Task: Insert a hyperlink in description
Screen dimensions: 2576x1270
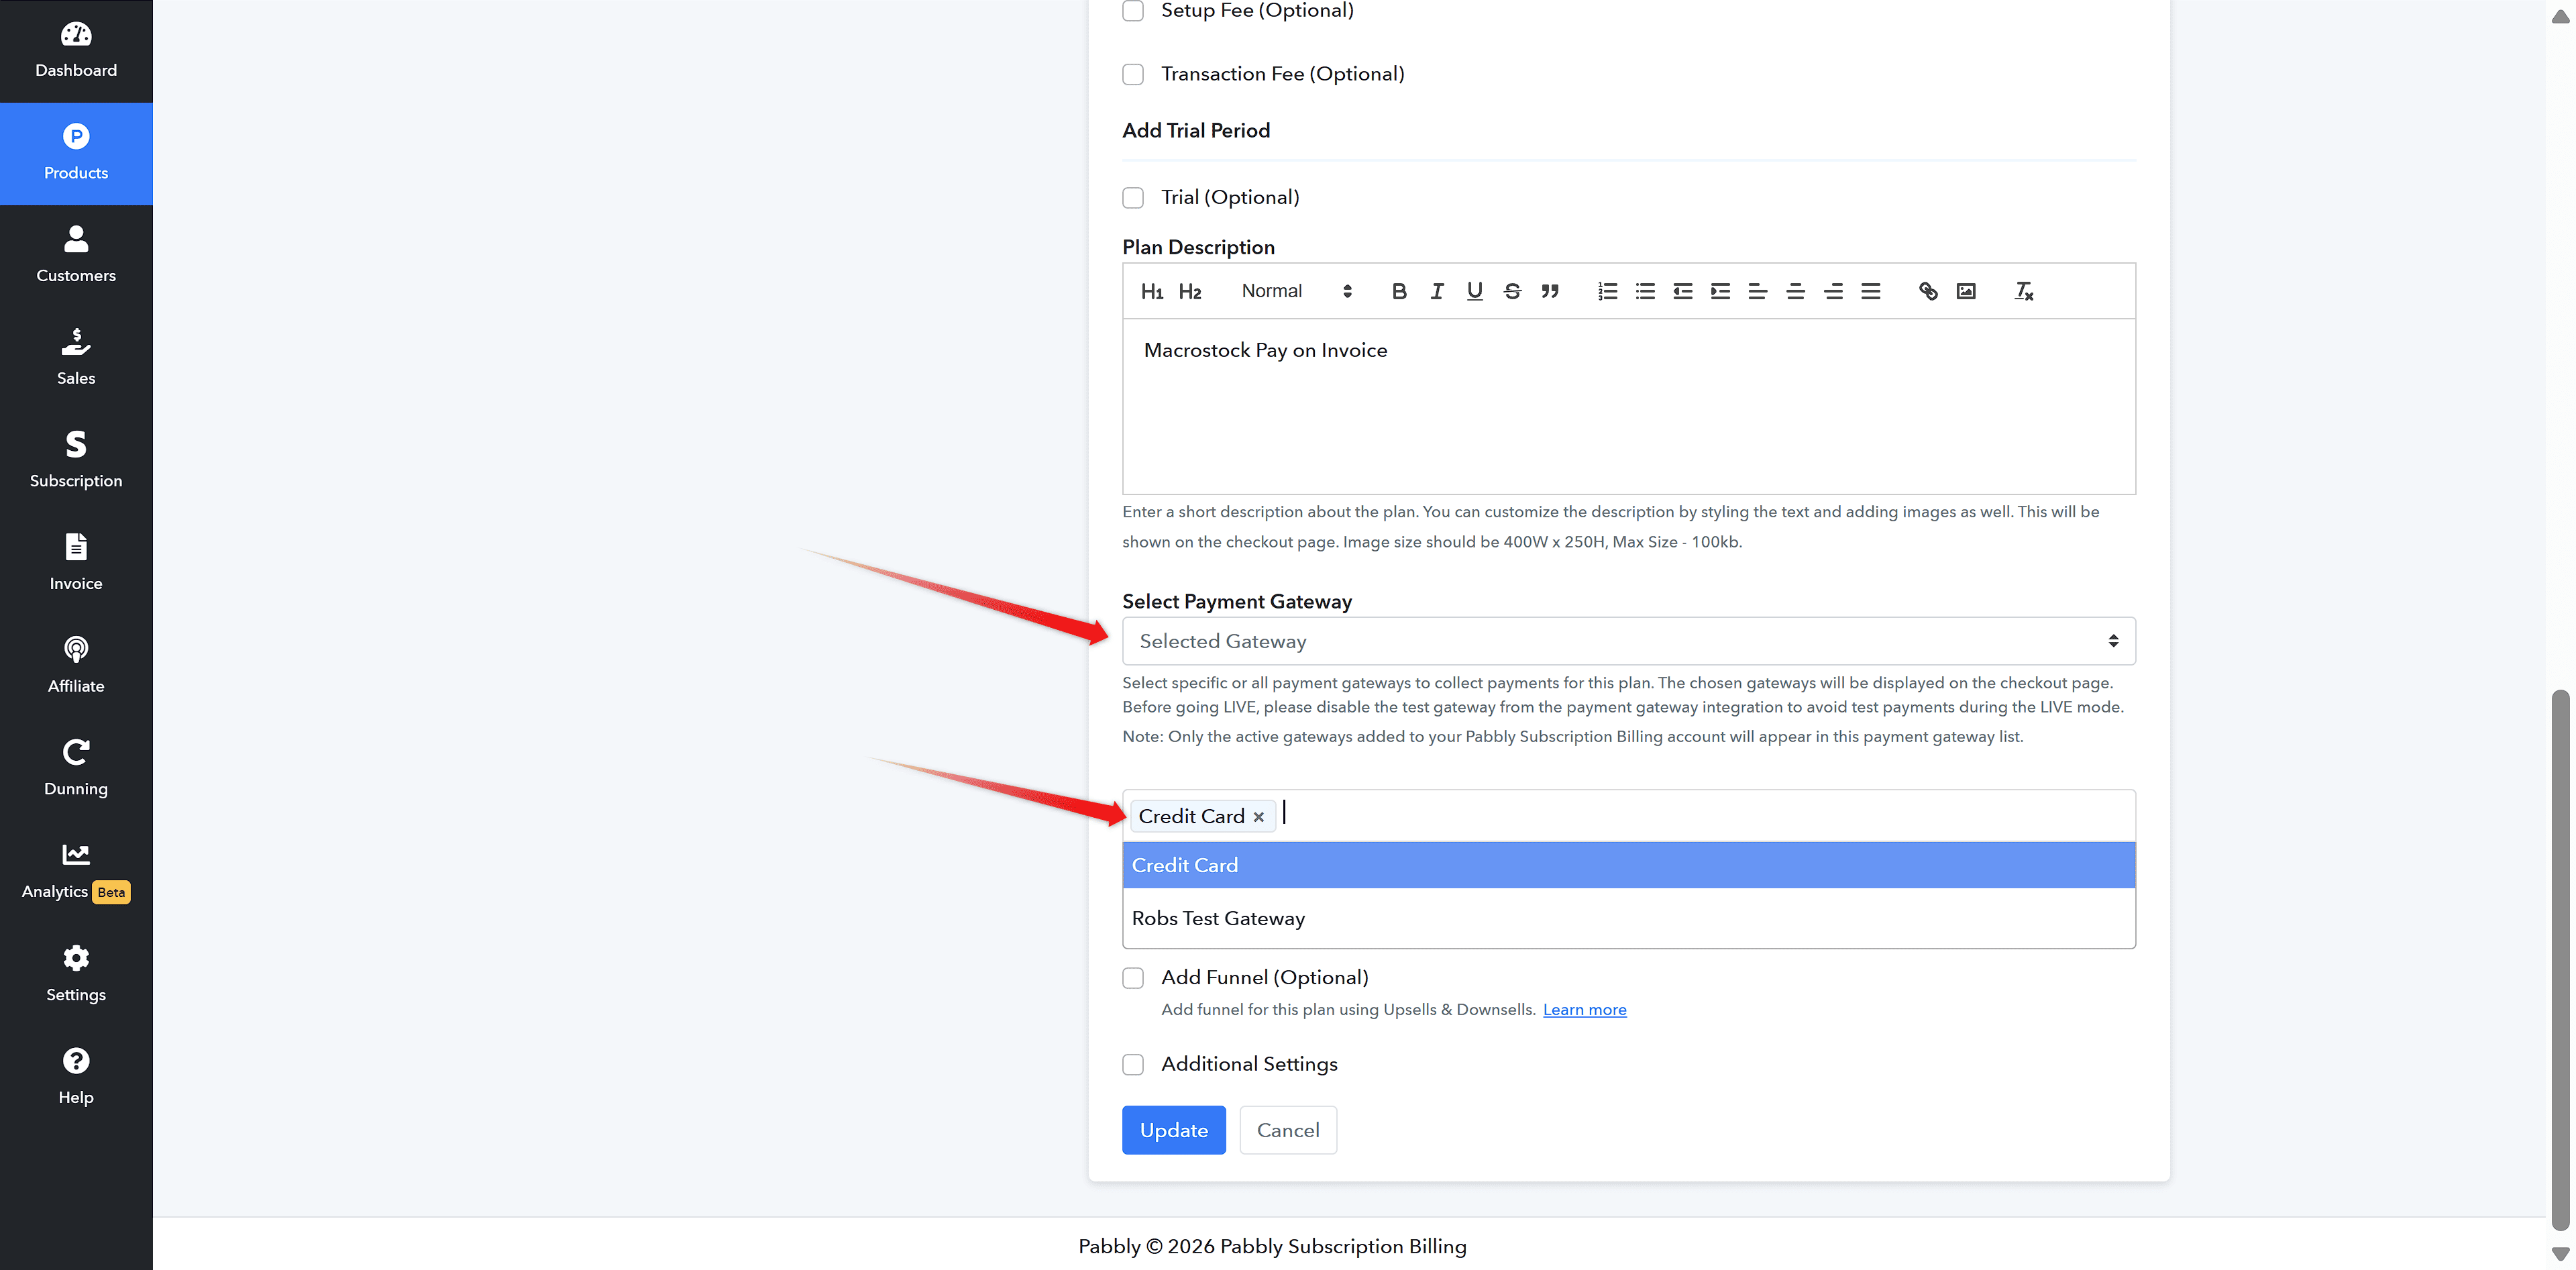Action: pyautogui.click(x=1928, y=291)
